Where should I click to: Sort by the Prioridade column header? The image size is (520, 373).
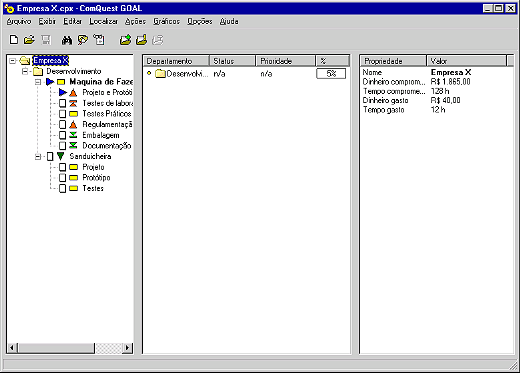[x=286, y=61]
